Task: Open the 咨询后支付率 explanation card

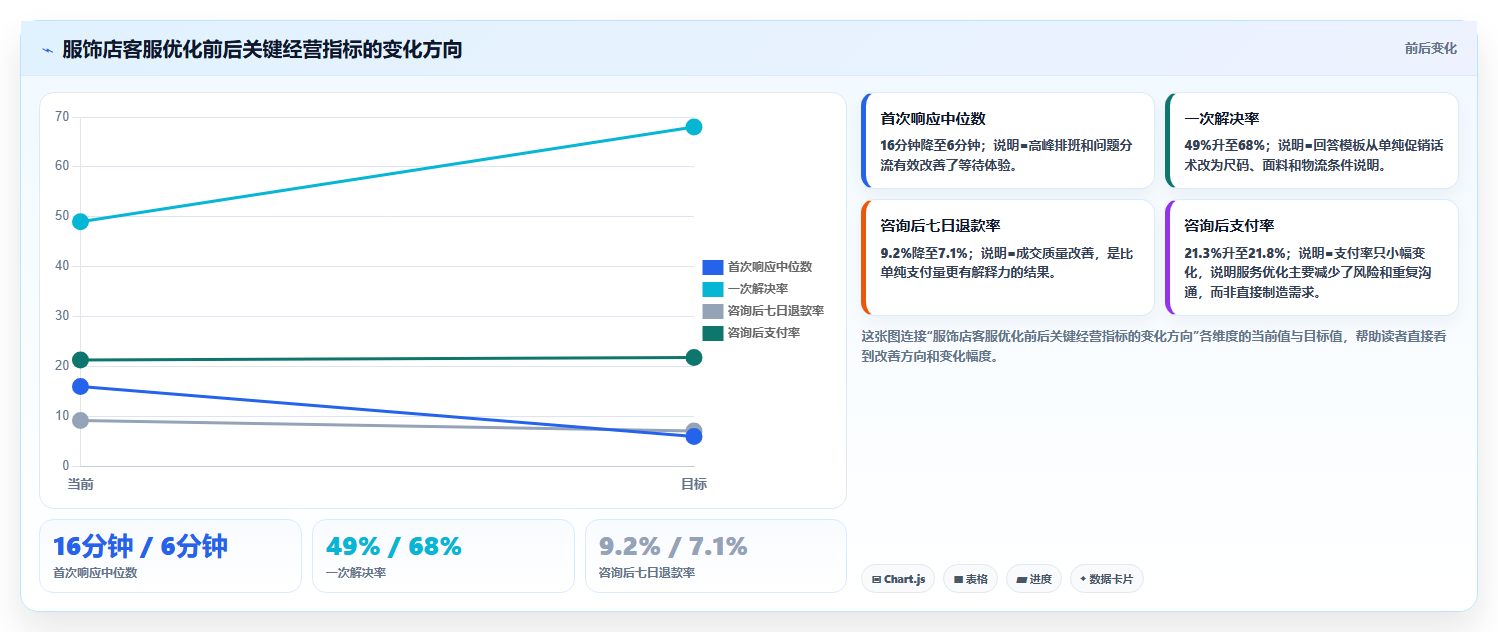Action: (1312, 258)
